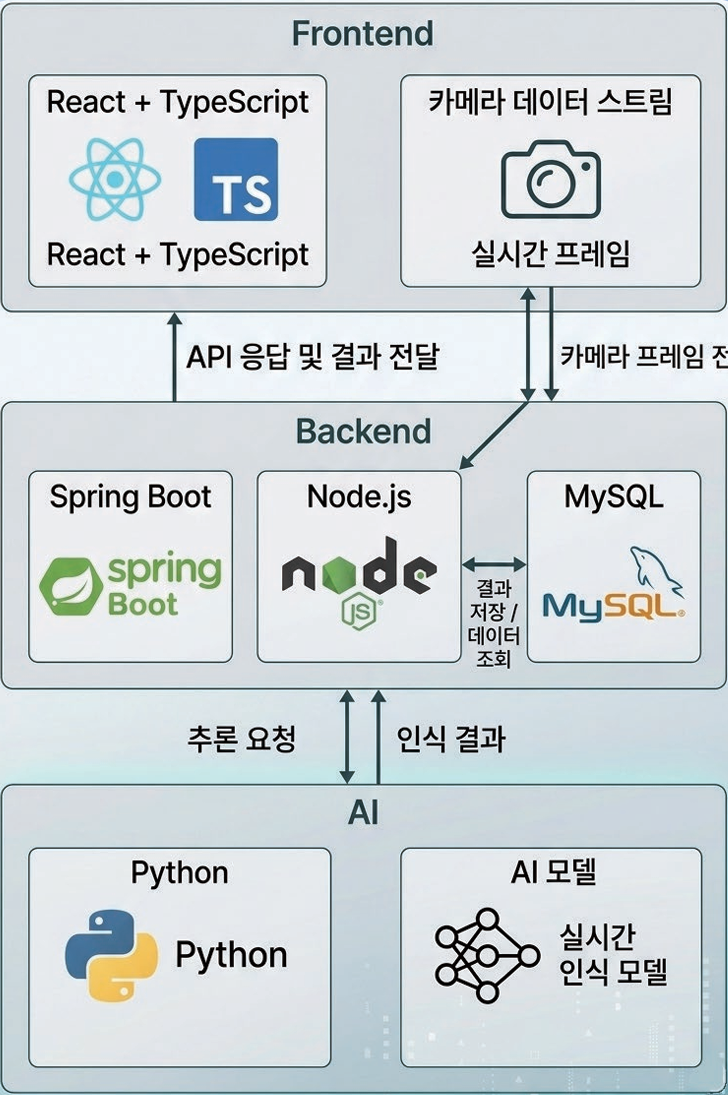Screen dimensions: 728x1095
Task: Click the MySQL card heading
Action: click(x=613, y=497)
